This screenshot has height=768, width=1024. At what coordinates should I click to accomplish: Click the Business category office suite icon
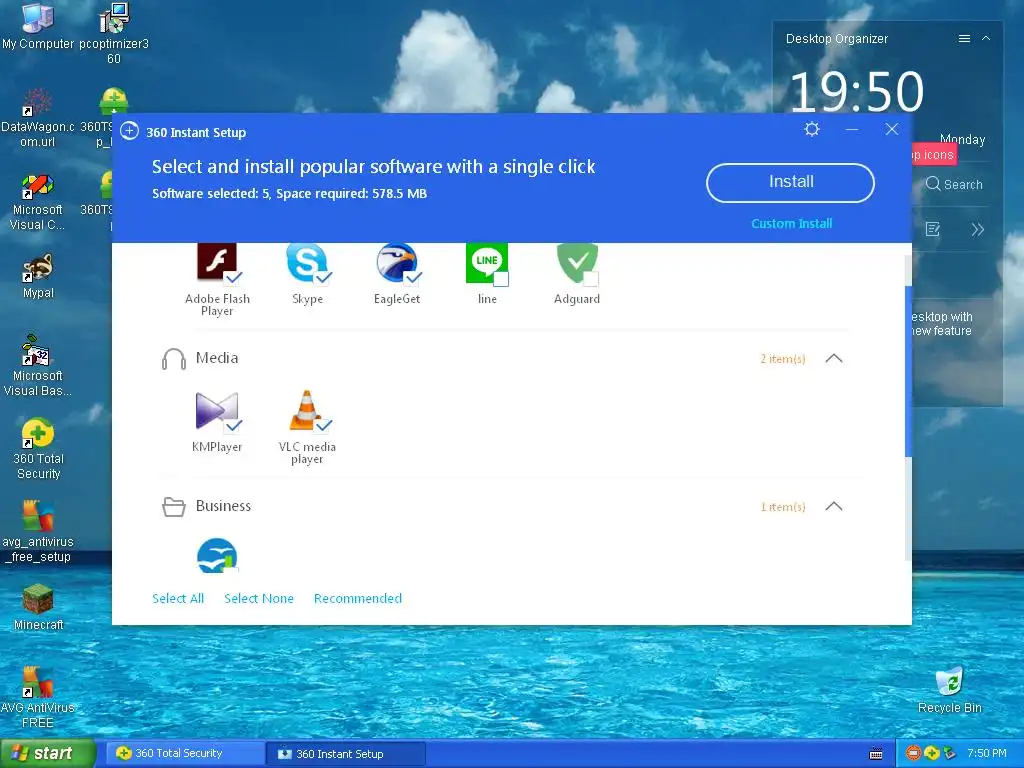coord(217,555)
